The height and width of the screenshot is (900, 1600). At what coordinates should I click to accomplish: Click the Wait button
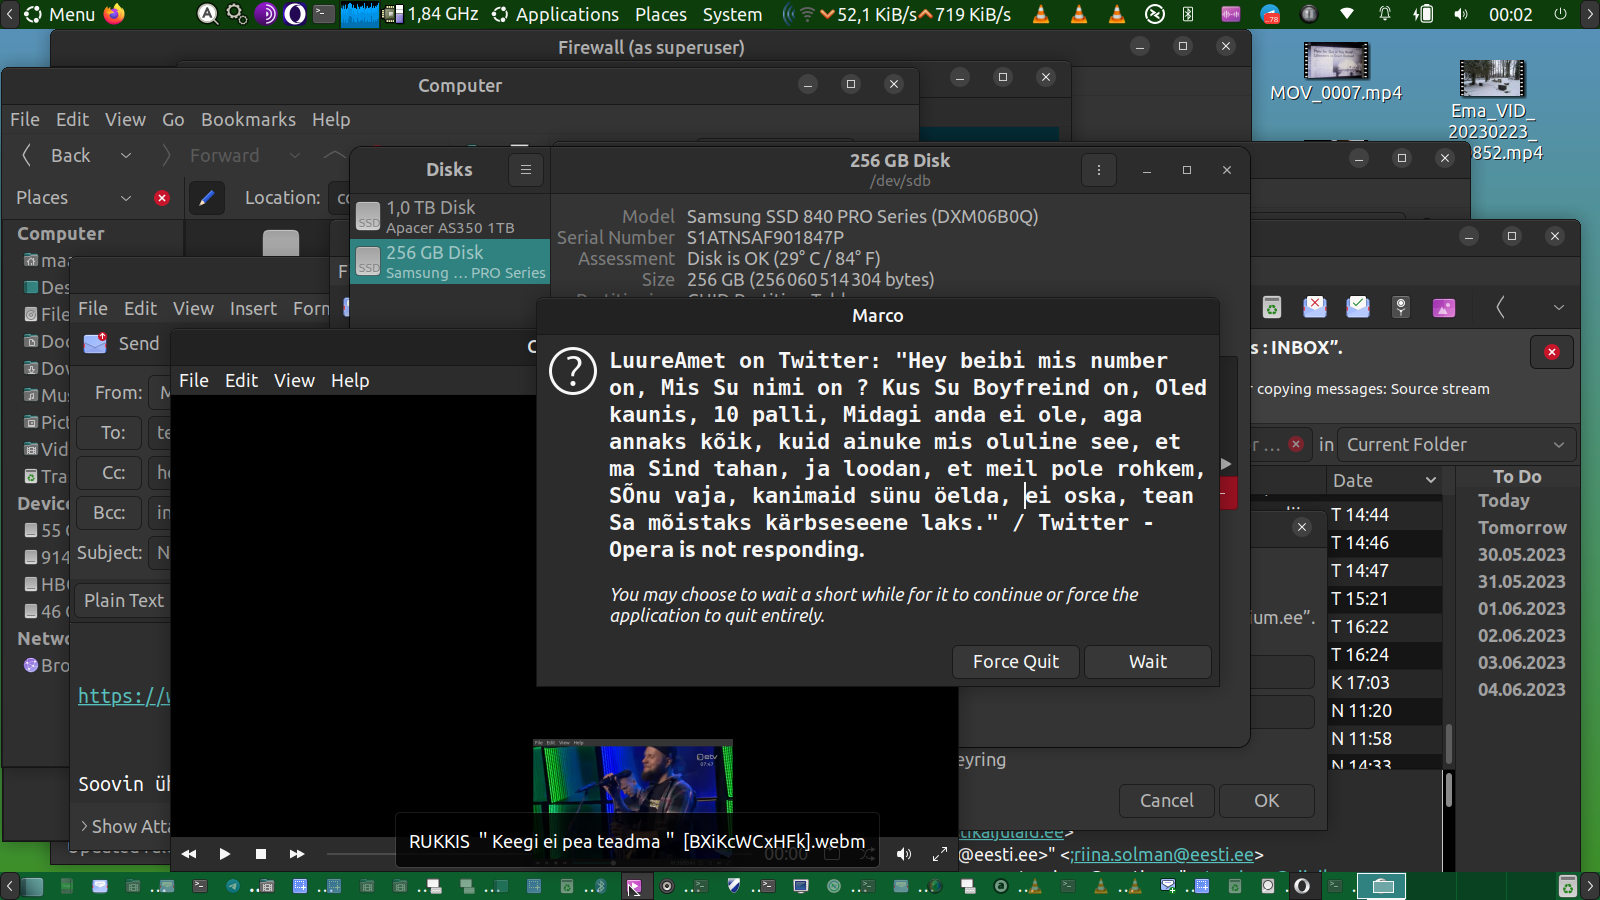point(1147,662)
